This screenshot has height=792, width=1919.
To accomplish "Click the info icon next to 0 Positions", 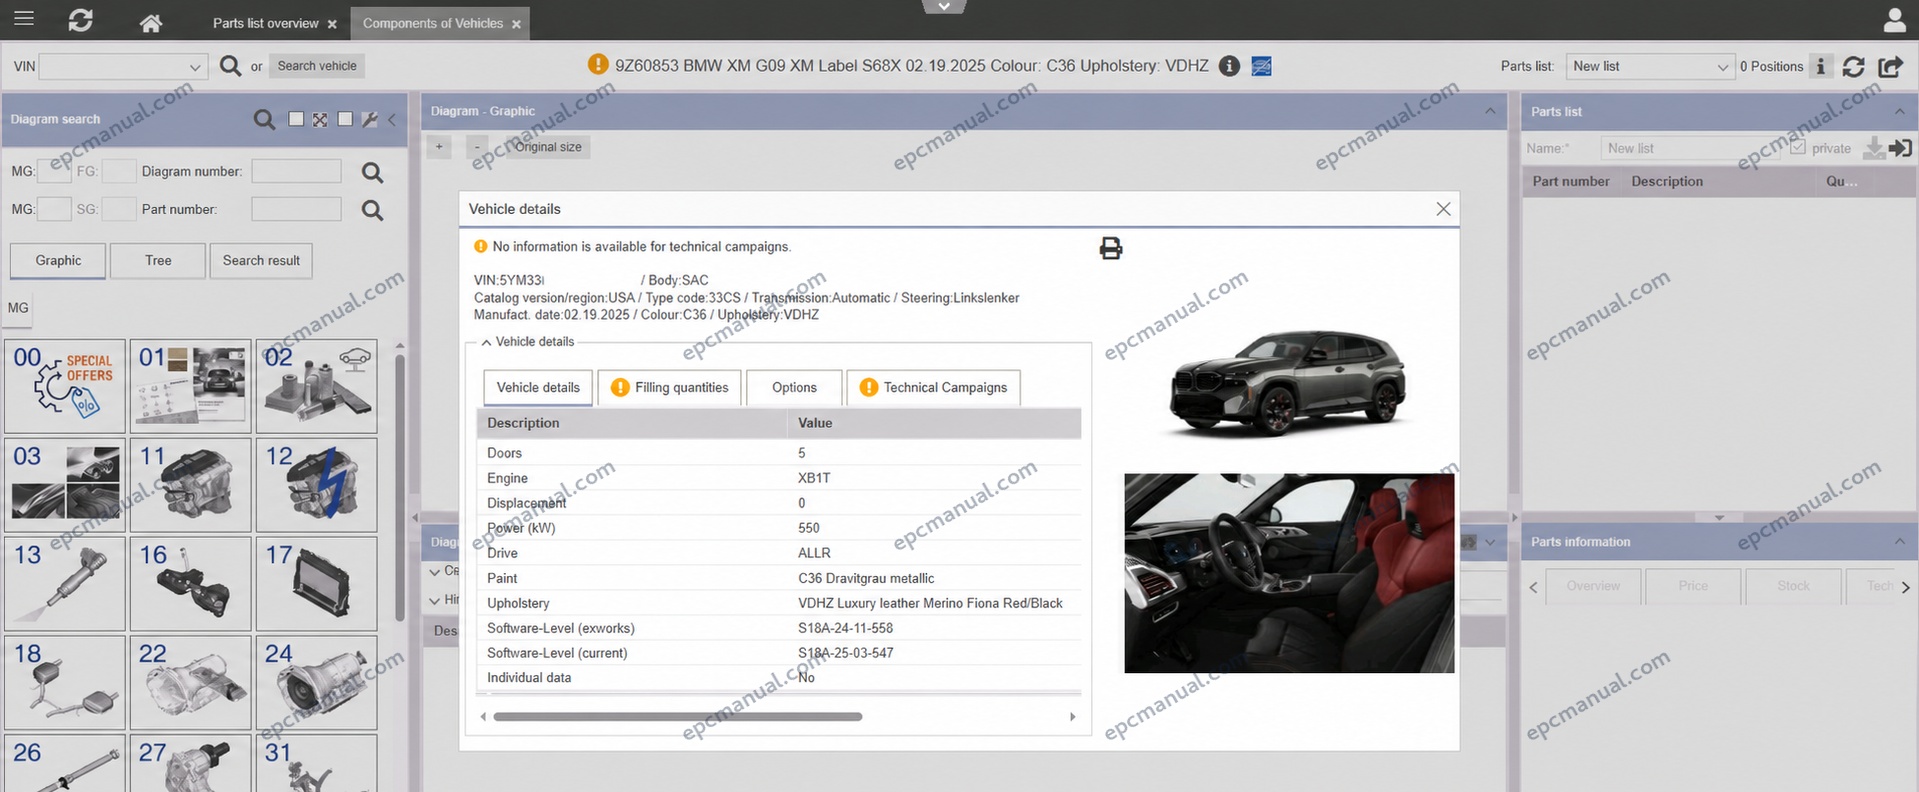I will 1821,66.
